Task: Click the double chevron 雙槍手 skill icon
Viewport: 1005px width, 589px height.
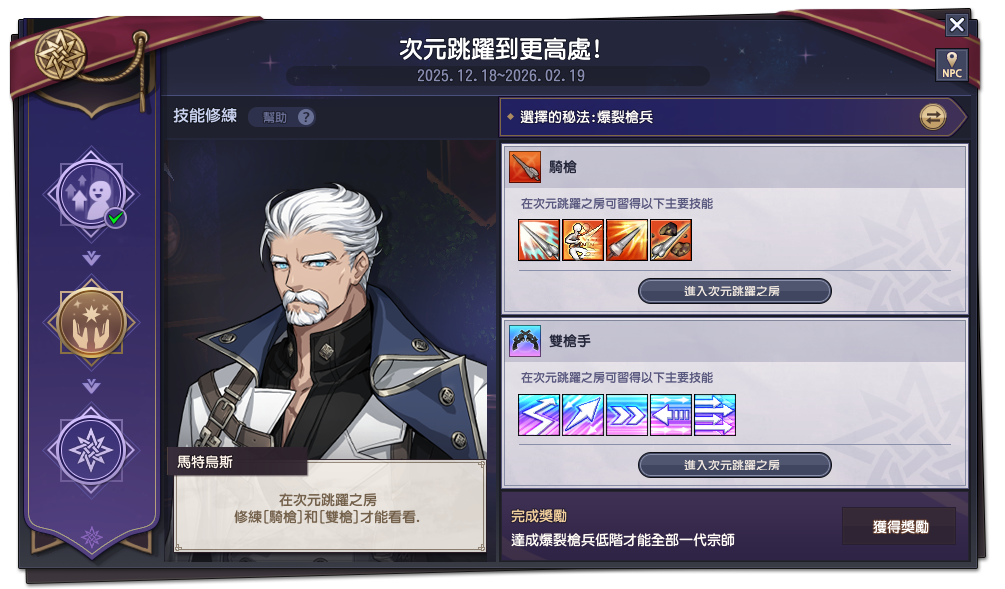Action: pos(627,415)
